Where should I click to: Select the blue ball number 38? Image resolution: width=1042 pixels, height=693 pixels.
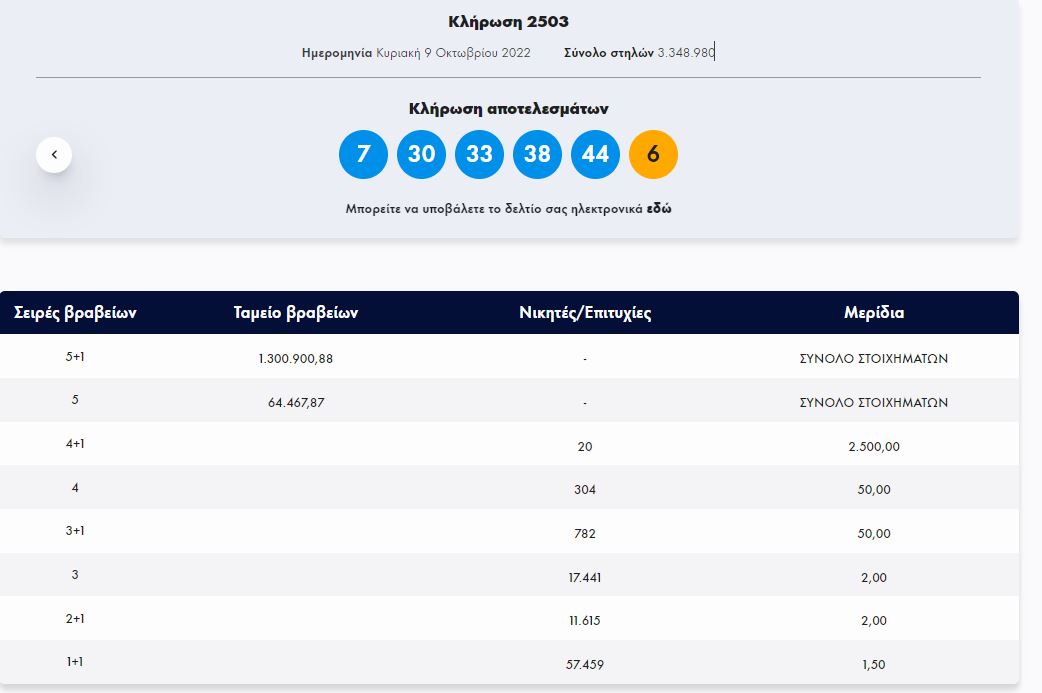(537, 155)
